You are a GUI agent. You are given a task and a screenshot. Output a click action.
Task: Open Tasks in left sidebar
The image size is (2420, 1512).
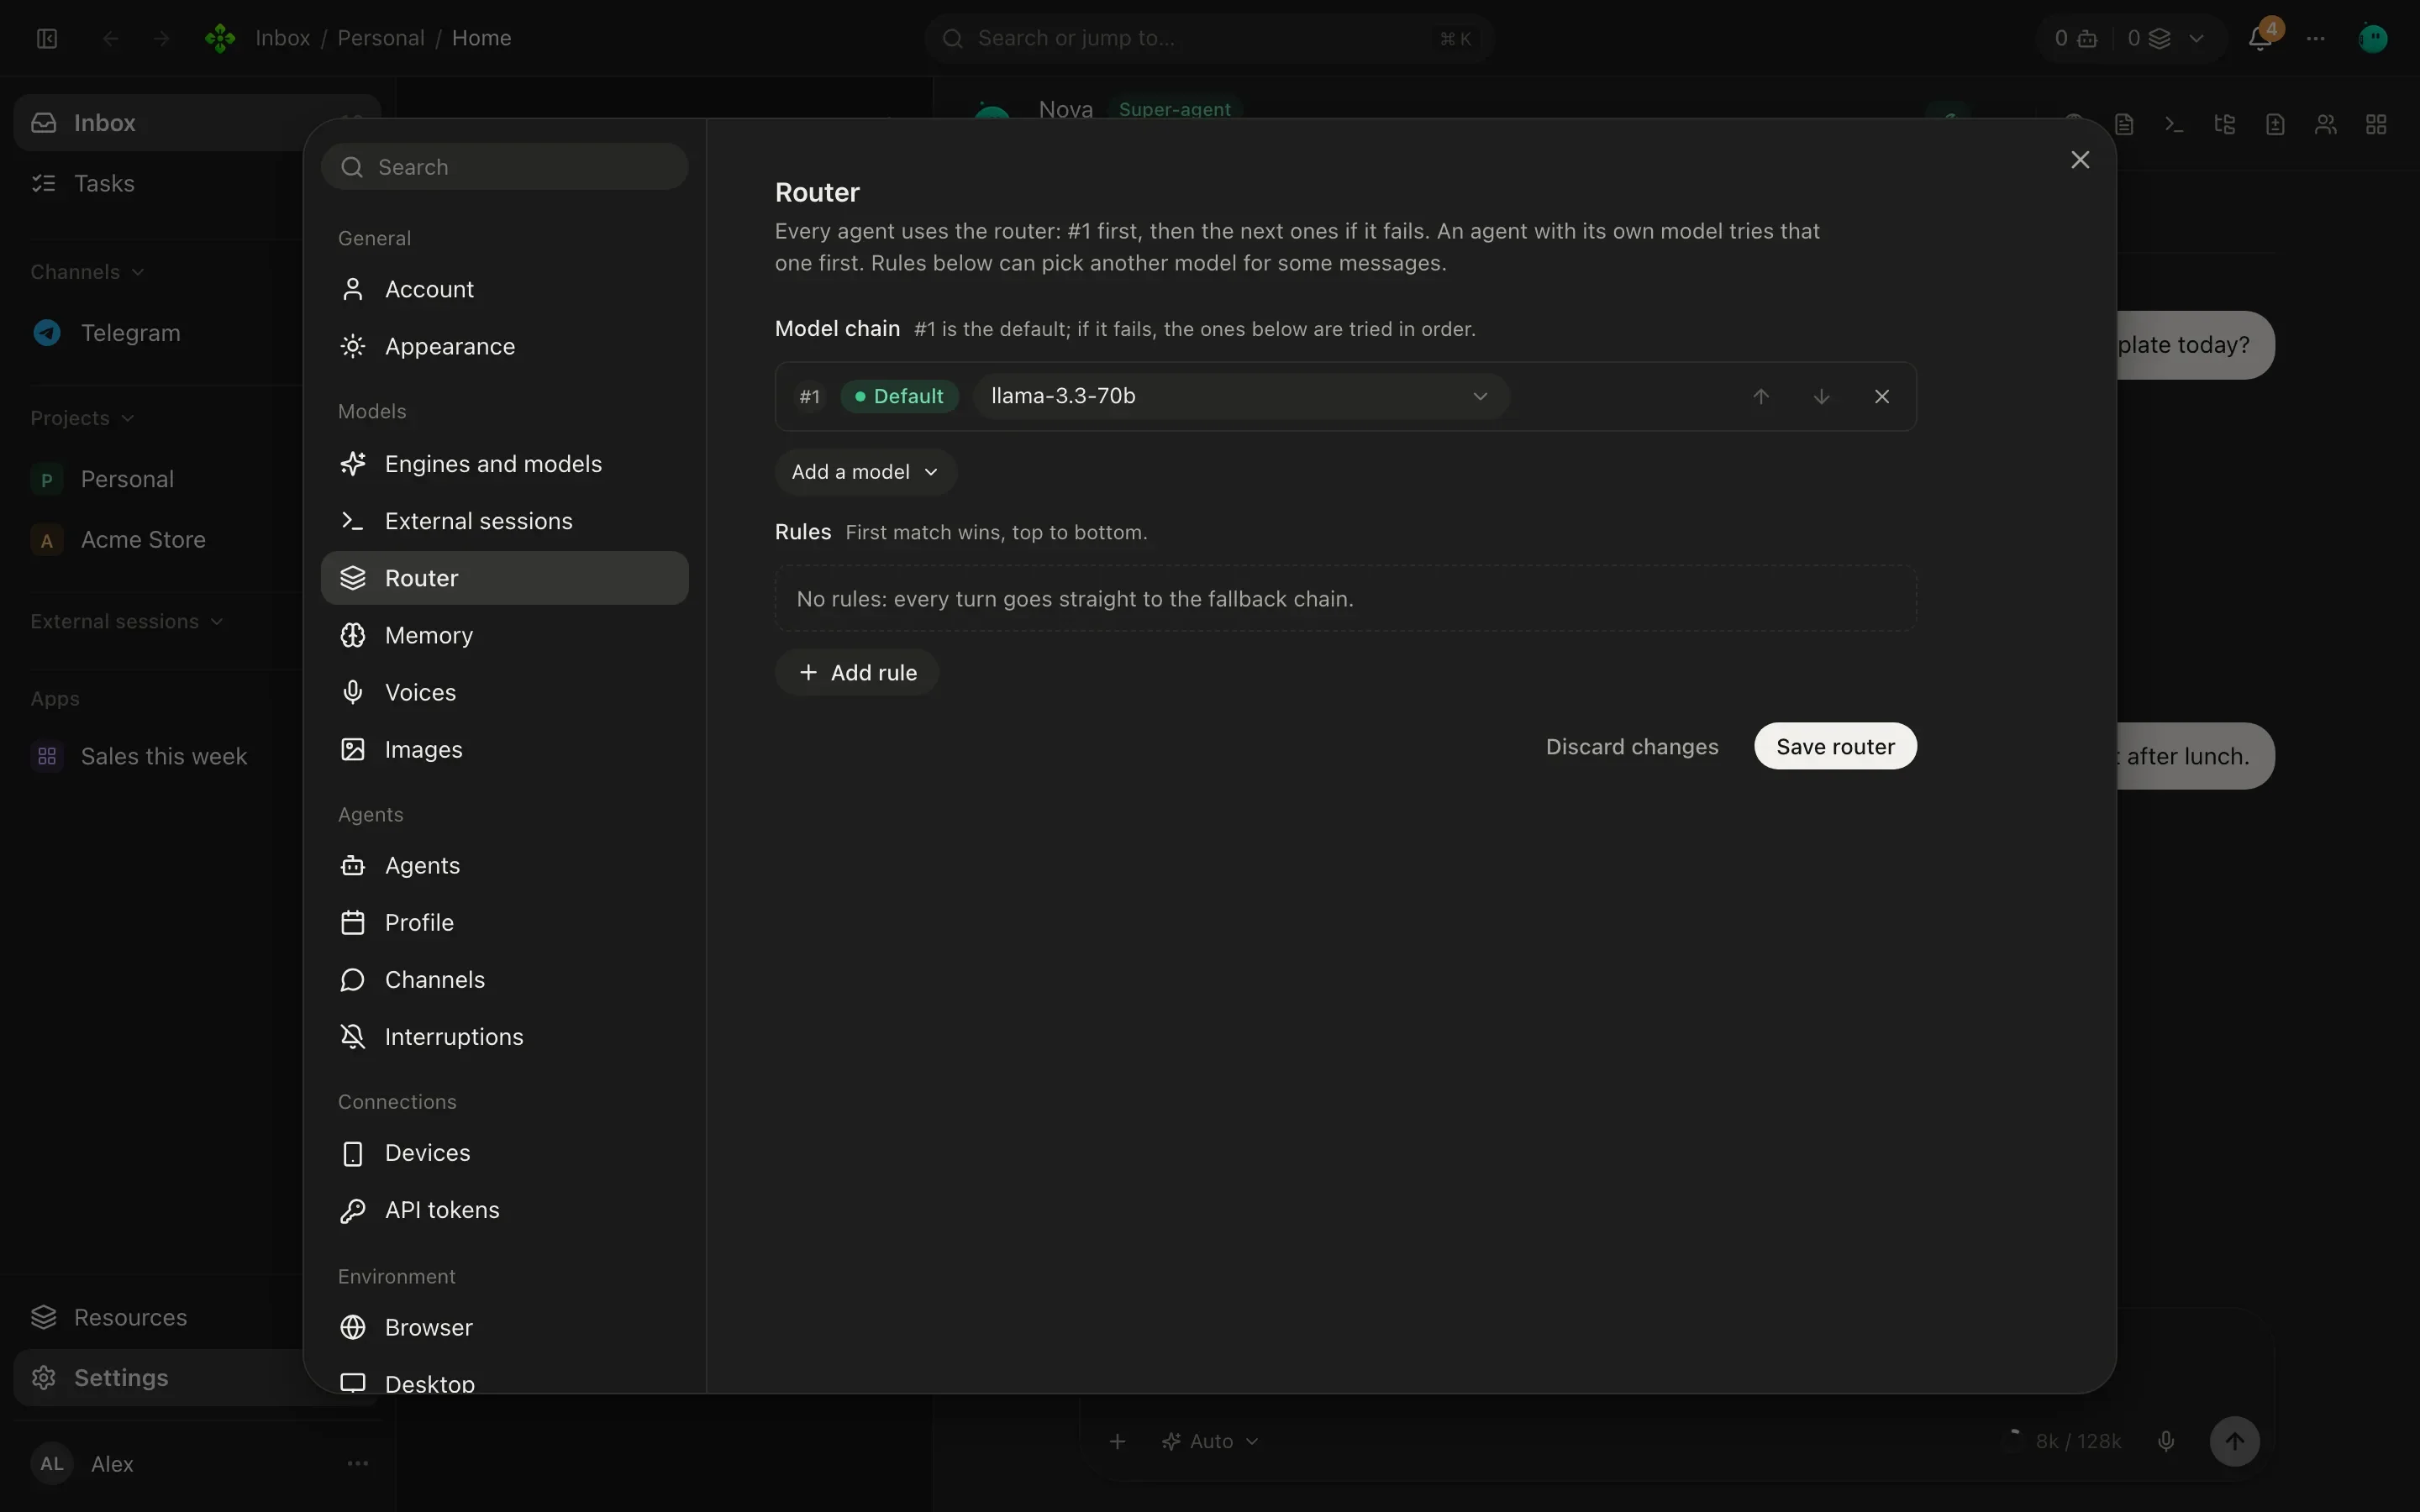pos(104,183)
